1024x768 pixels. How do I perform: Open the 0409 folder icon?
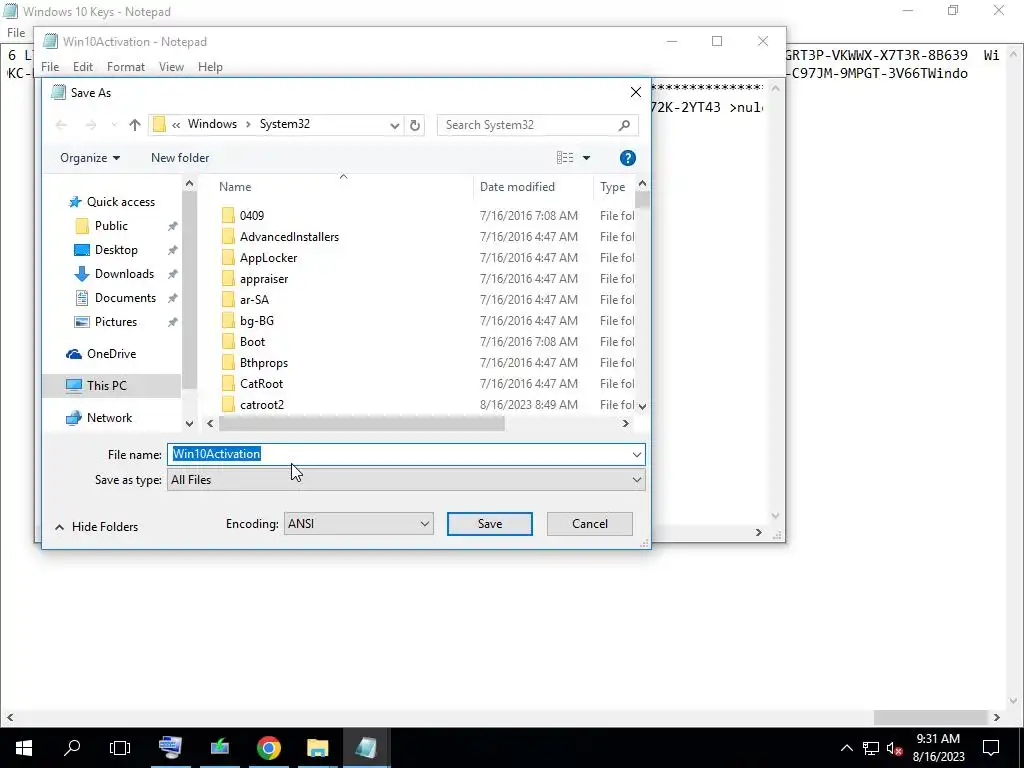click(x=228, y=216)
